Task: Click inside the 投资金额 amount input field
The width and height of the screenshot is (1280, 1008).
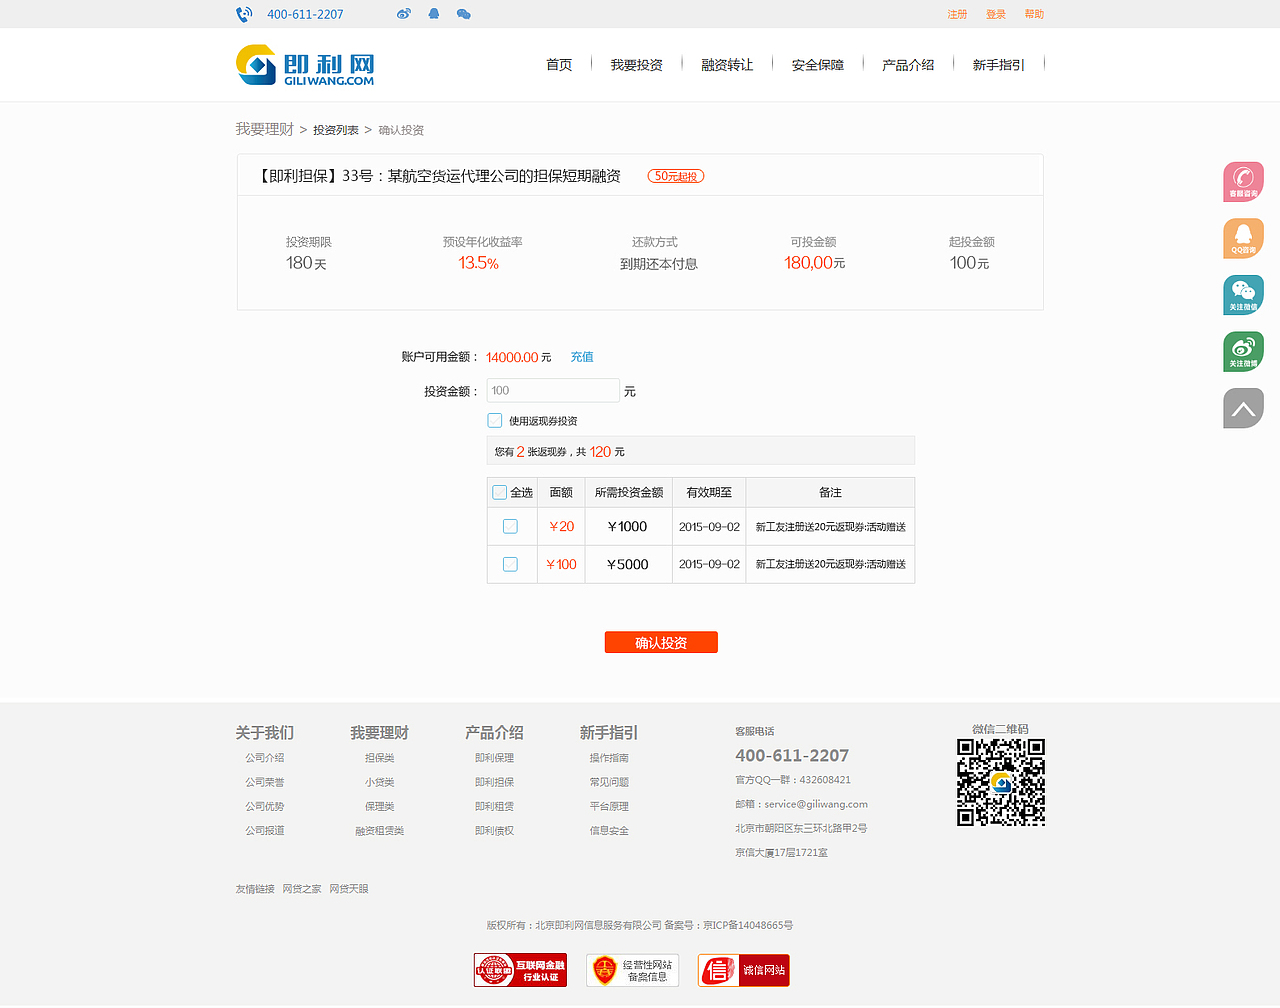Action: (552, 390)
